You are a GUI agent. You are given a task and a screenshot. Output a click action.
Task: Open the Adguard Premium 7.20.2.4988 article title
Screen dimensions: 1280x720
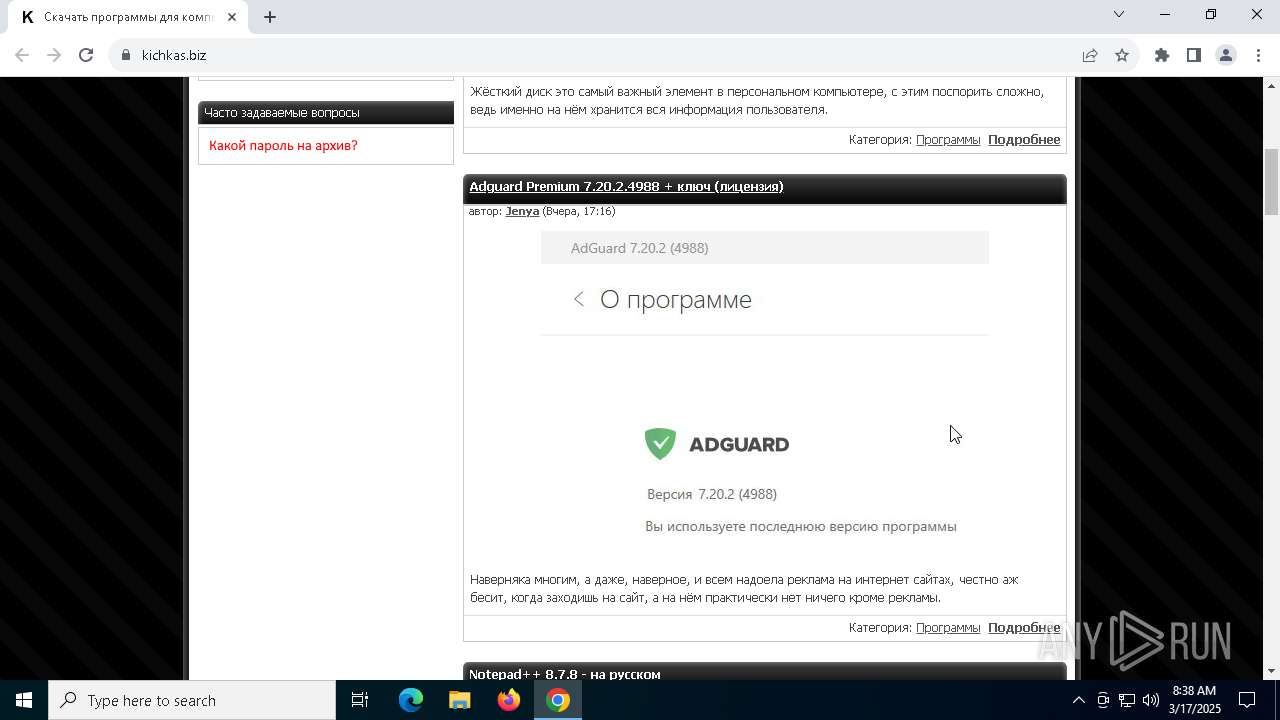point(626,186)
